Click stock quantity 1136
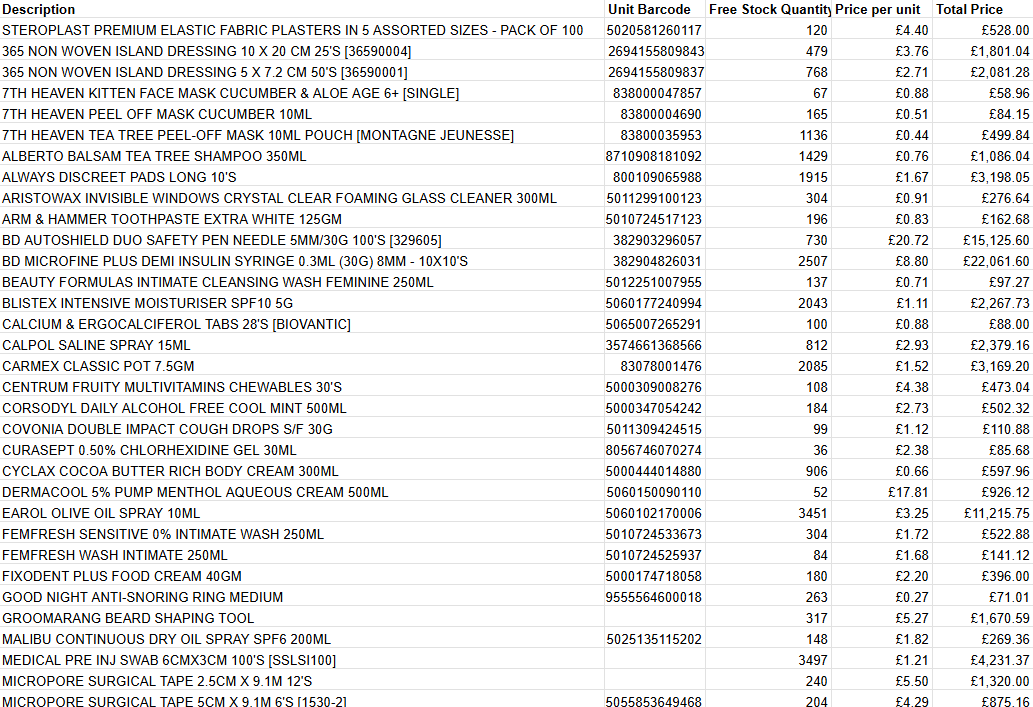This screenshot has width=1033, height=707. click(x=813, y=136)
